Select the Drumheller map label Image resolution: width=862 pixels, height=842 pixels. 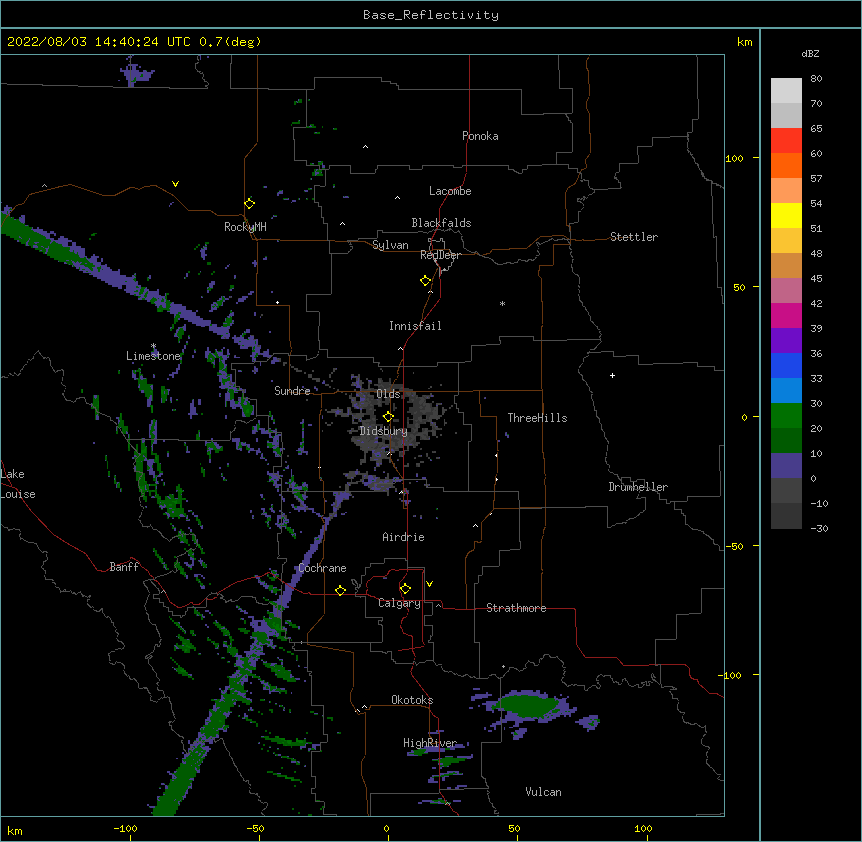point(638,487)
